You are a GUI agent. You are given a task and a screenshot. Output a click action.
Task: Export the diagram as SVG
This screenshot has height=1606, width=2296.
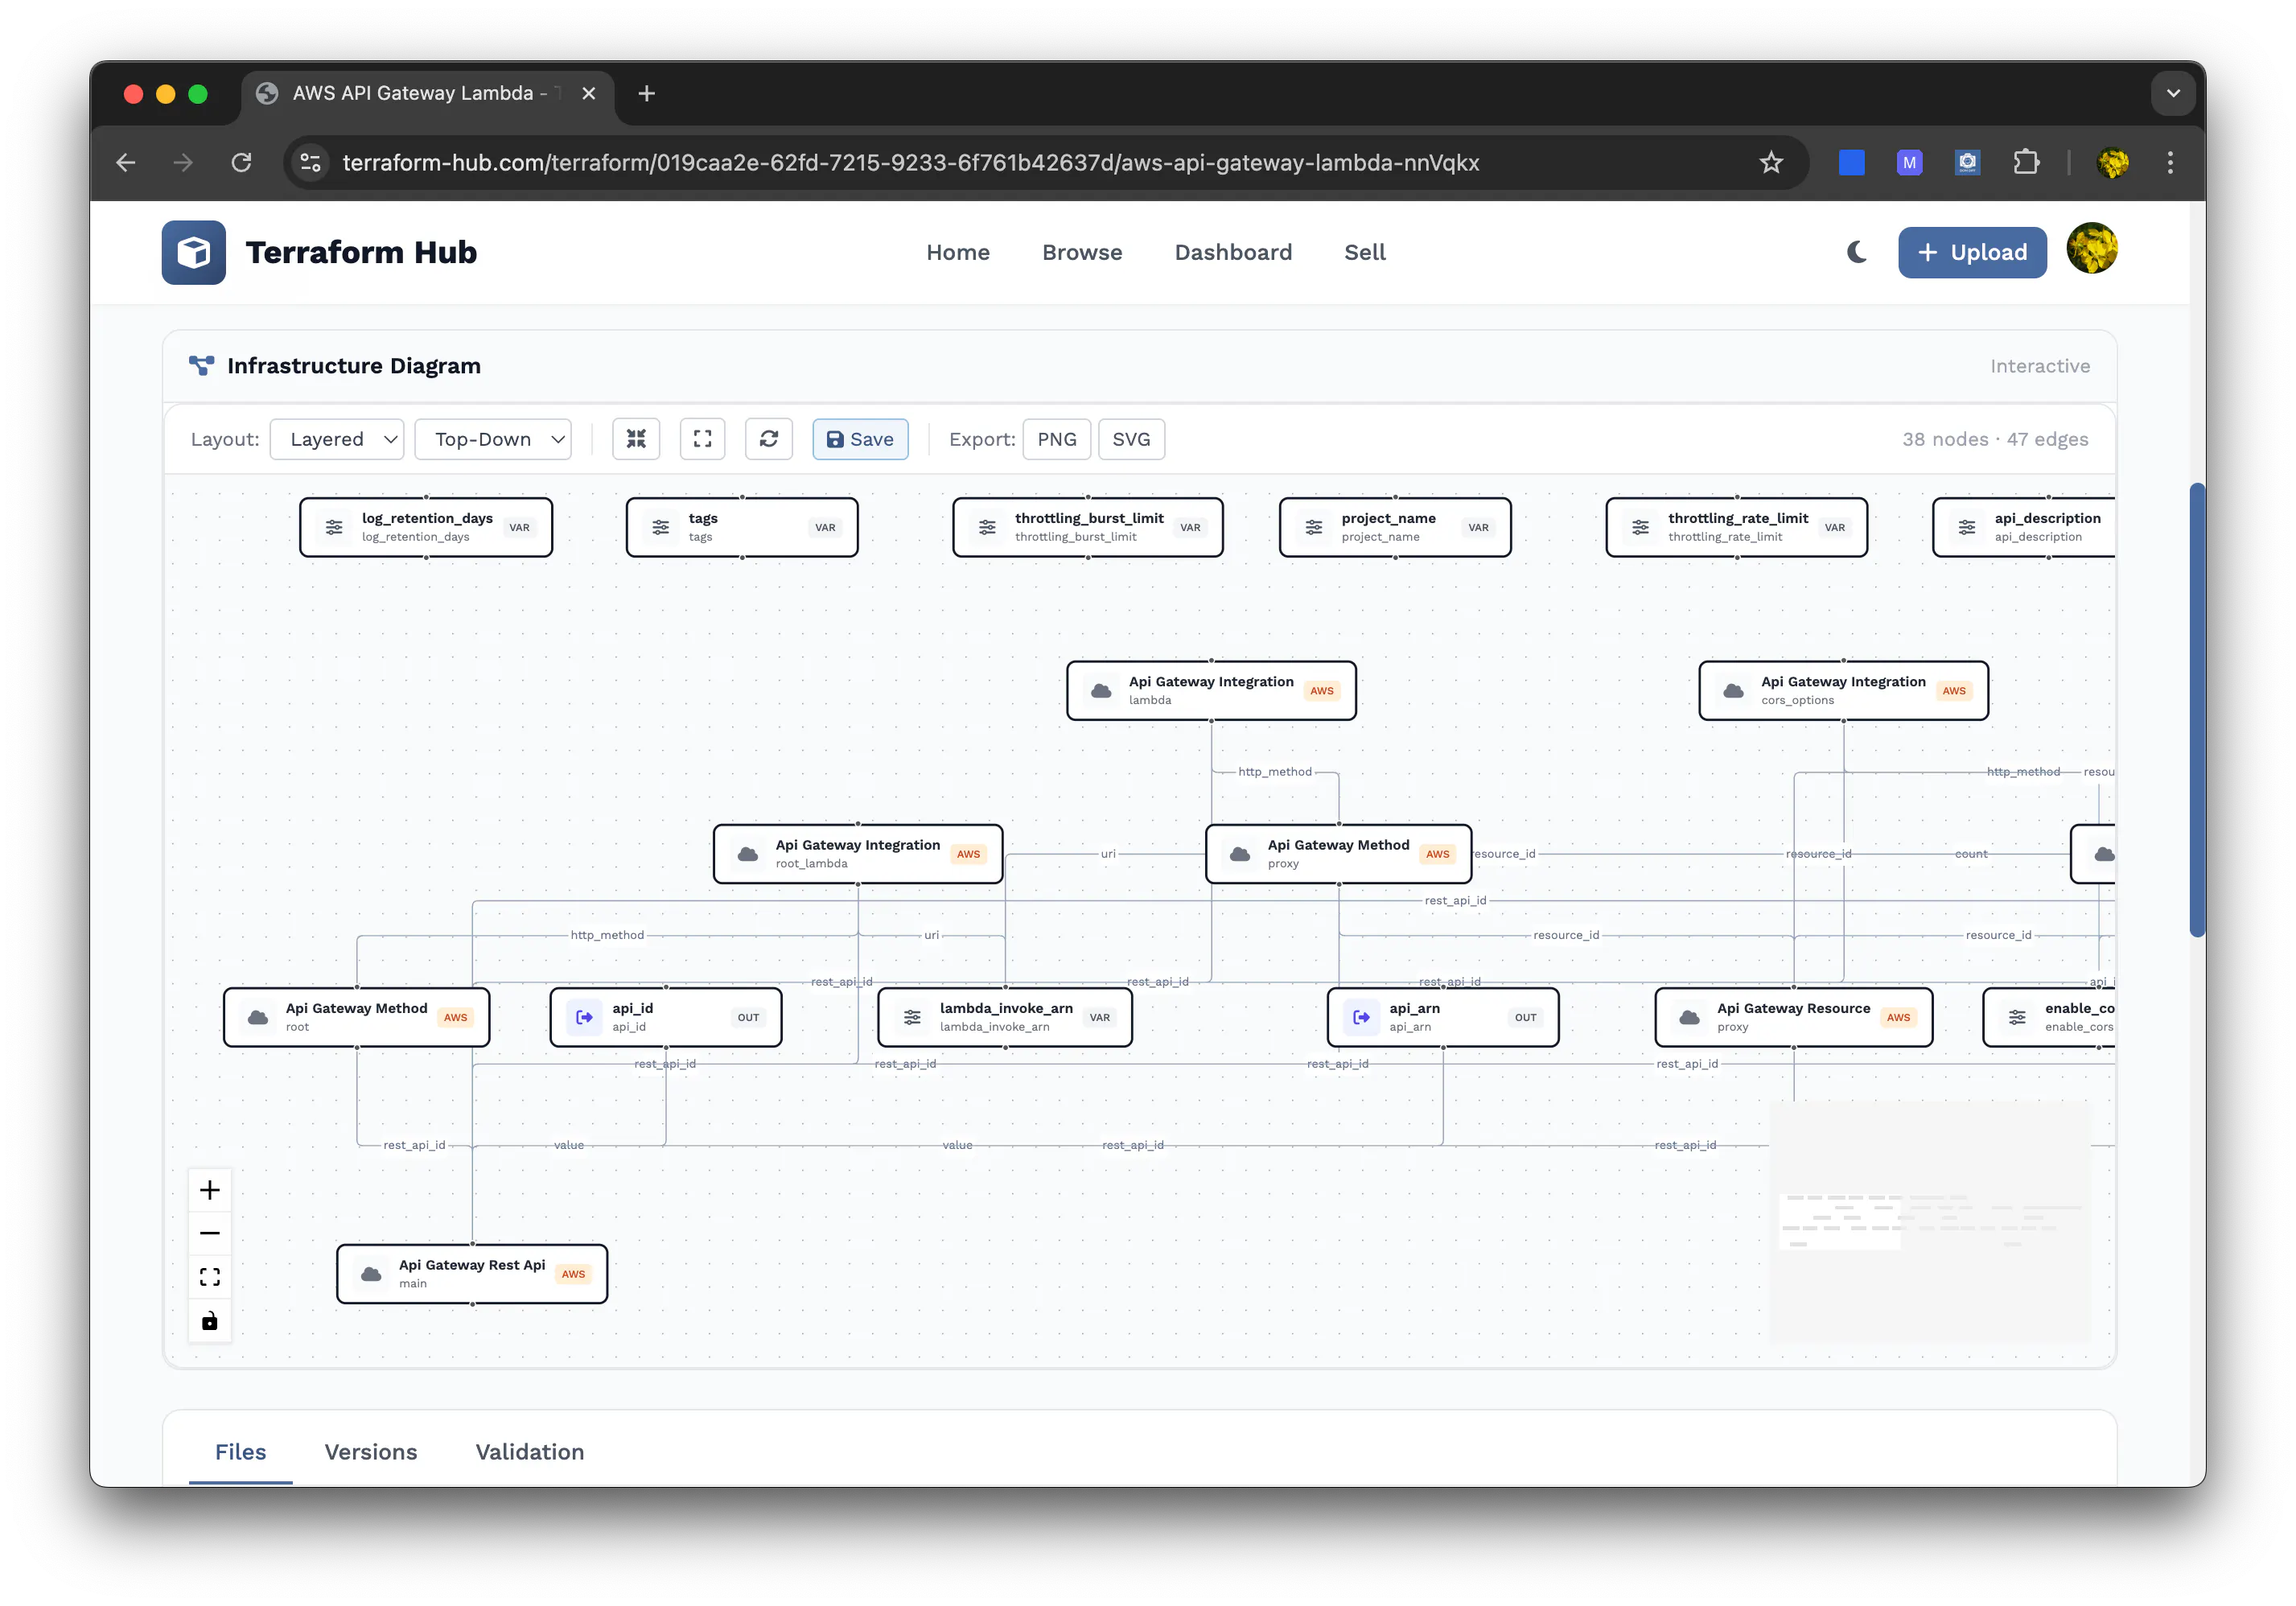(1131, 439)
